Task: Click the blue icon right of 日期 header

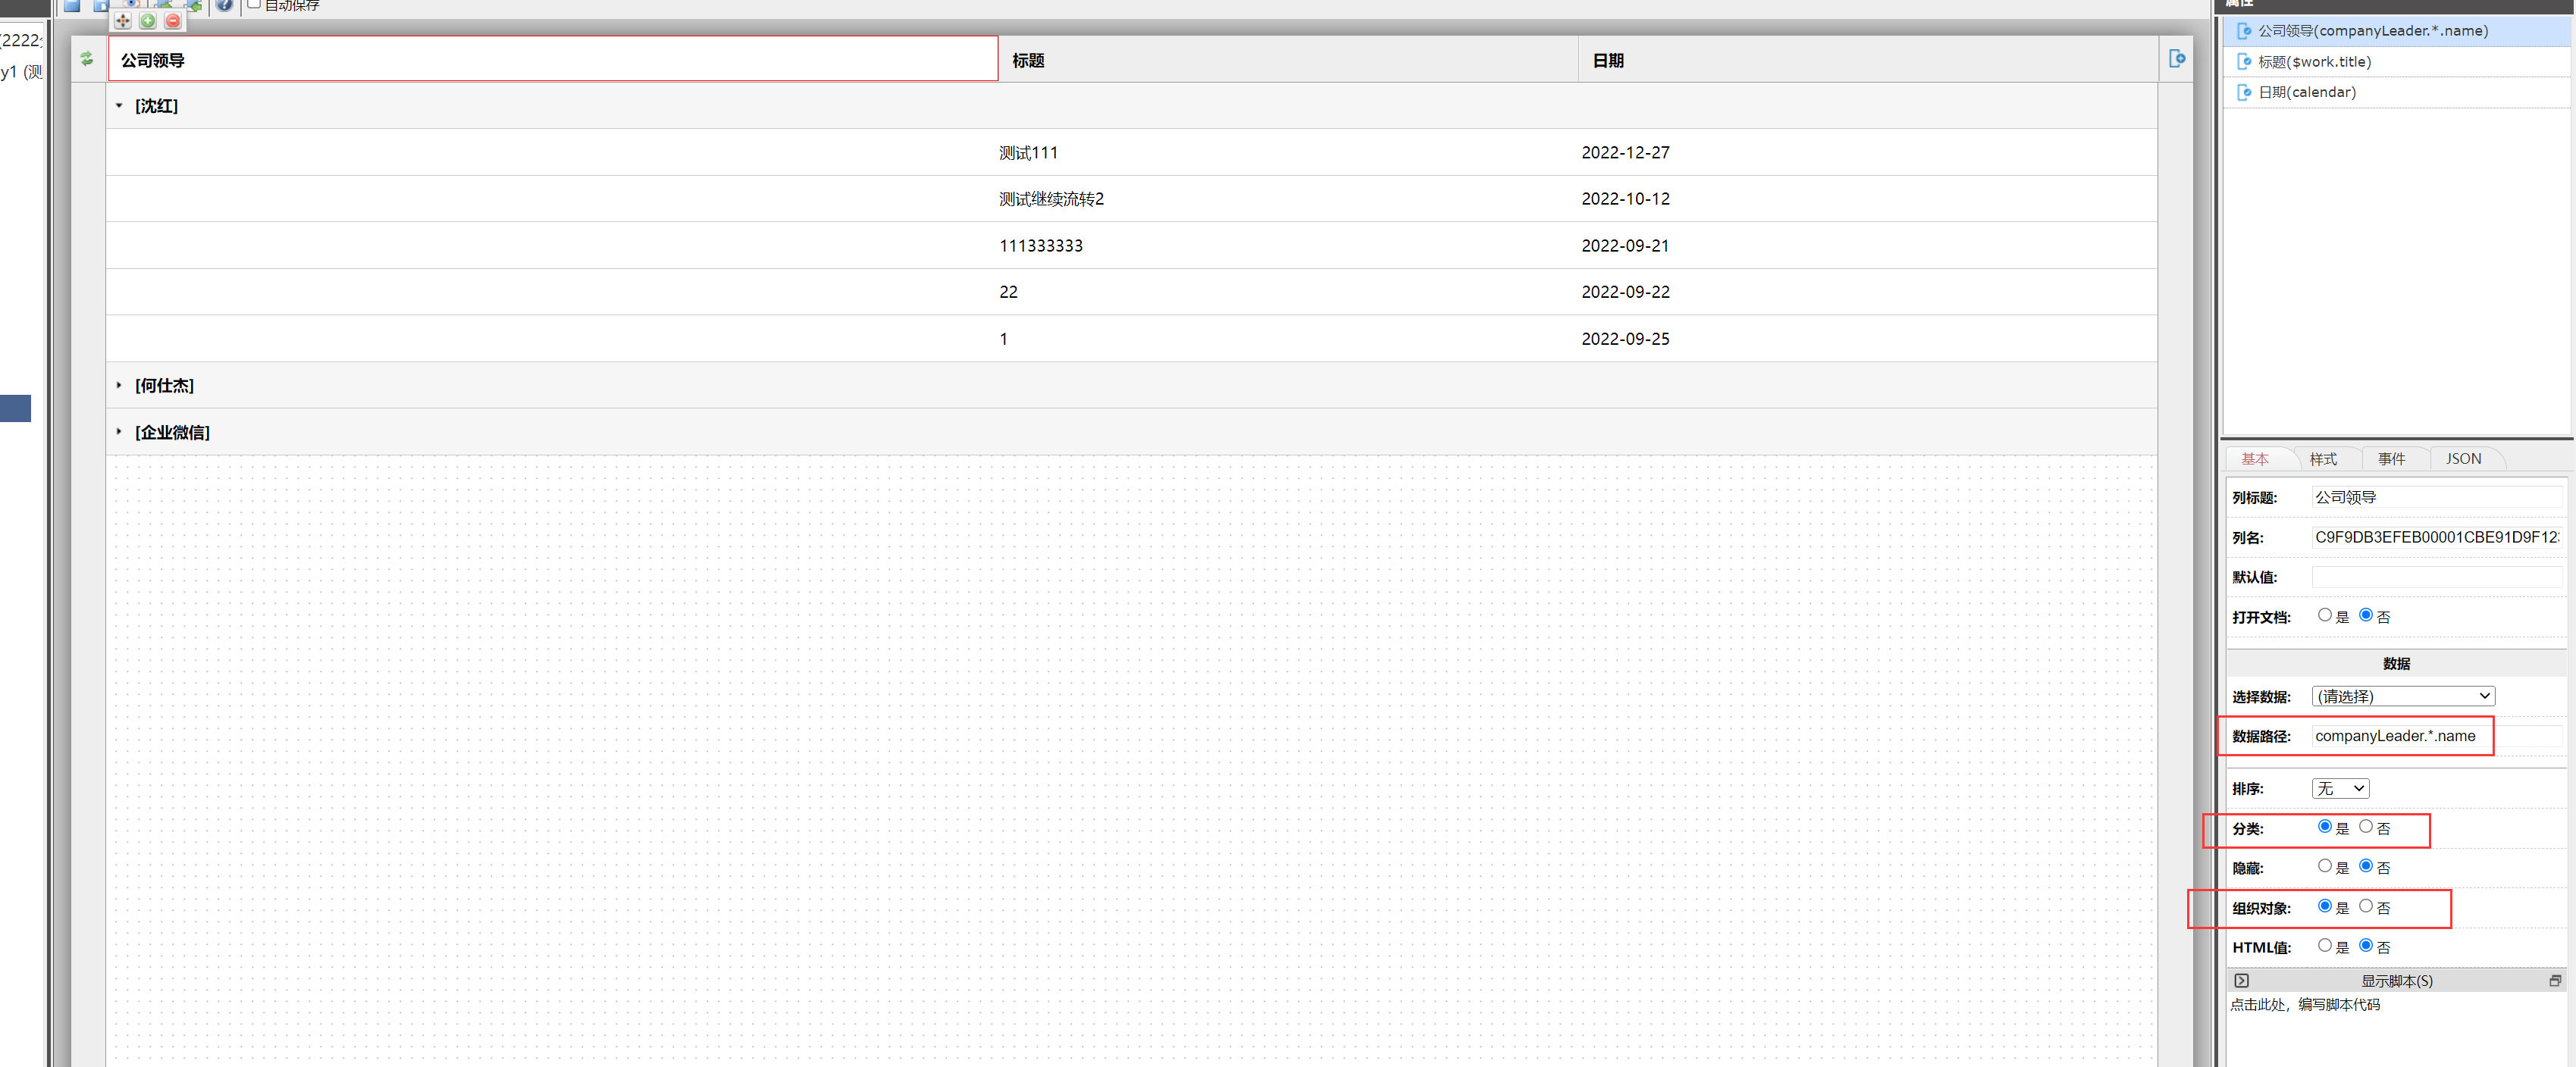Action: (x=2176, y=59)
